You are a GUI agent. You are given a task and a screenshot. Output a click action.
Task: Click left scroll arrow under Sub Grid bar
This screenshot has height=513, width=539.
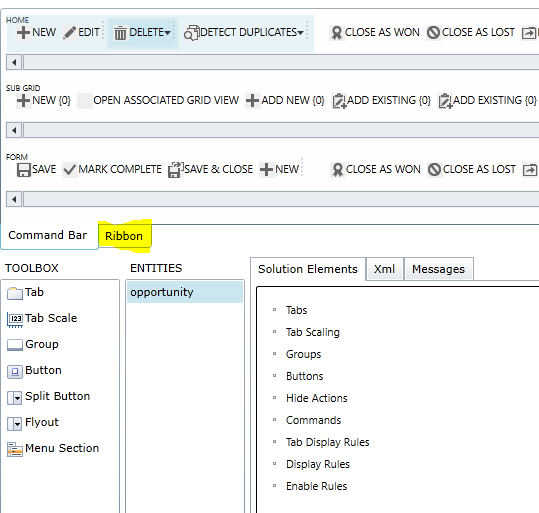pos(14,131)
